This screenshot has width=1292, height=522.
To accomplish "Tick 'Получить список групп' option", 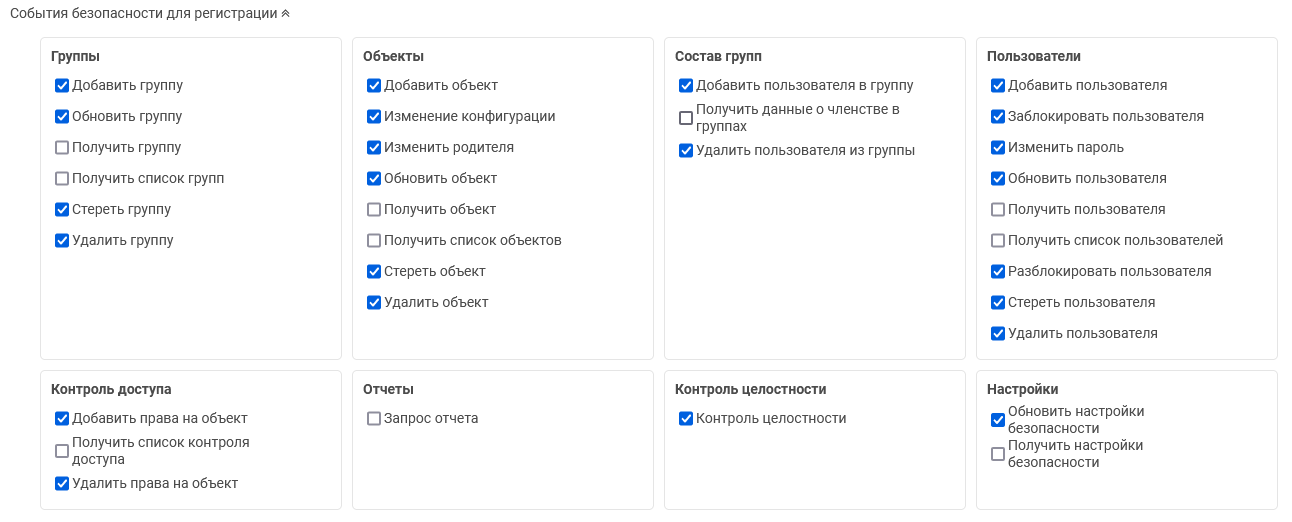I will click(x=62, y=179).
